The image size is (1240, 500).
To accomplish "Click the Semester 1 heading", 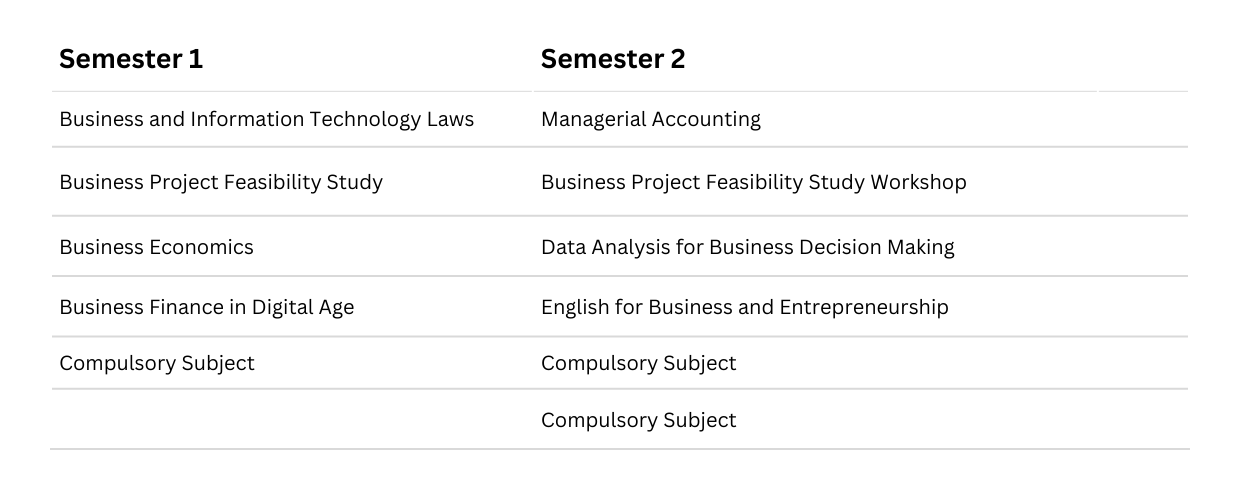I will pos(131,59).
